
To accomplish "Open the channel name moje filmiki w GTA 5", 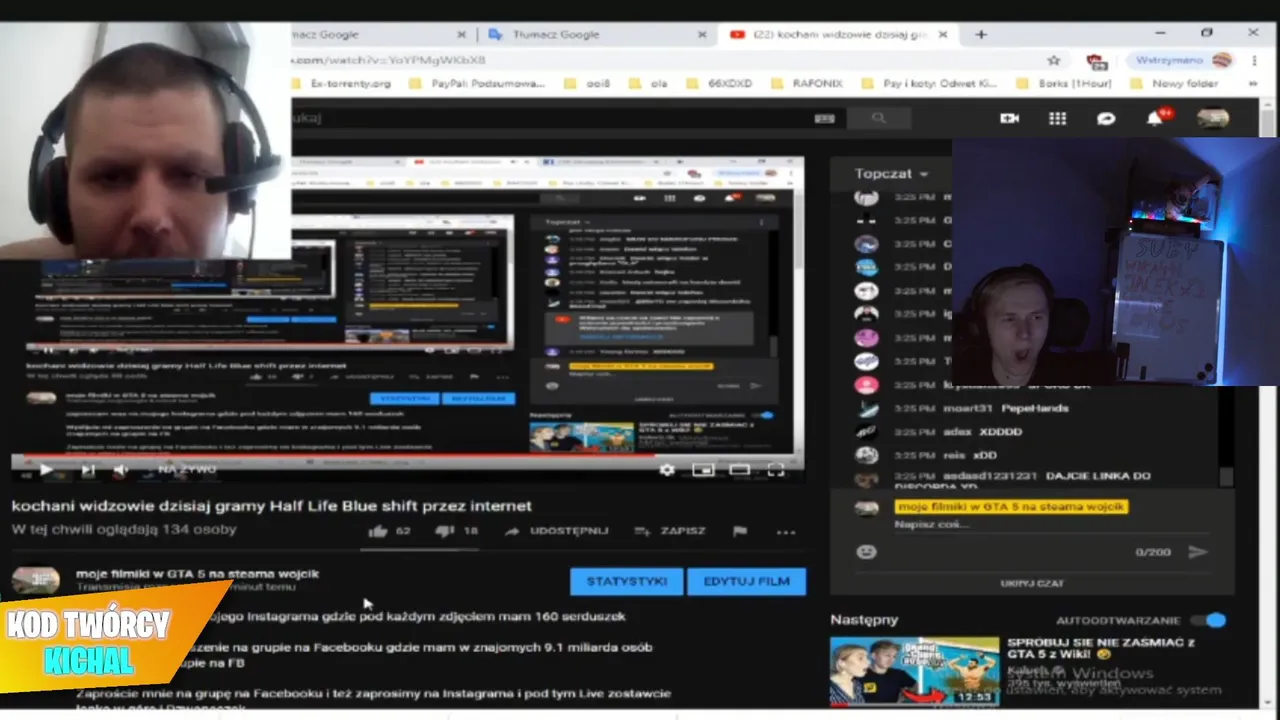I will tap(197, 573).
